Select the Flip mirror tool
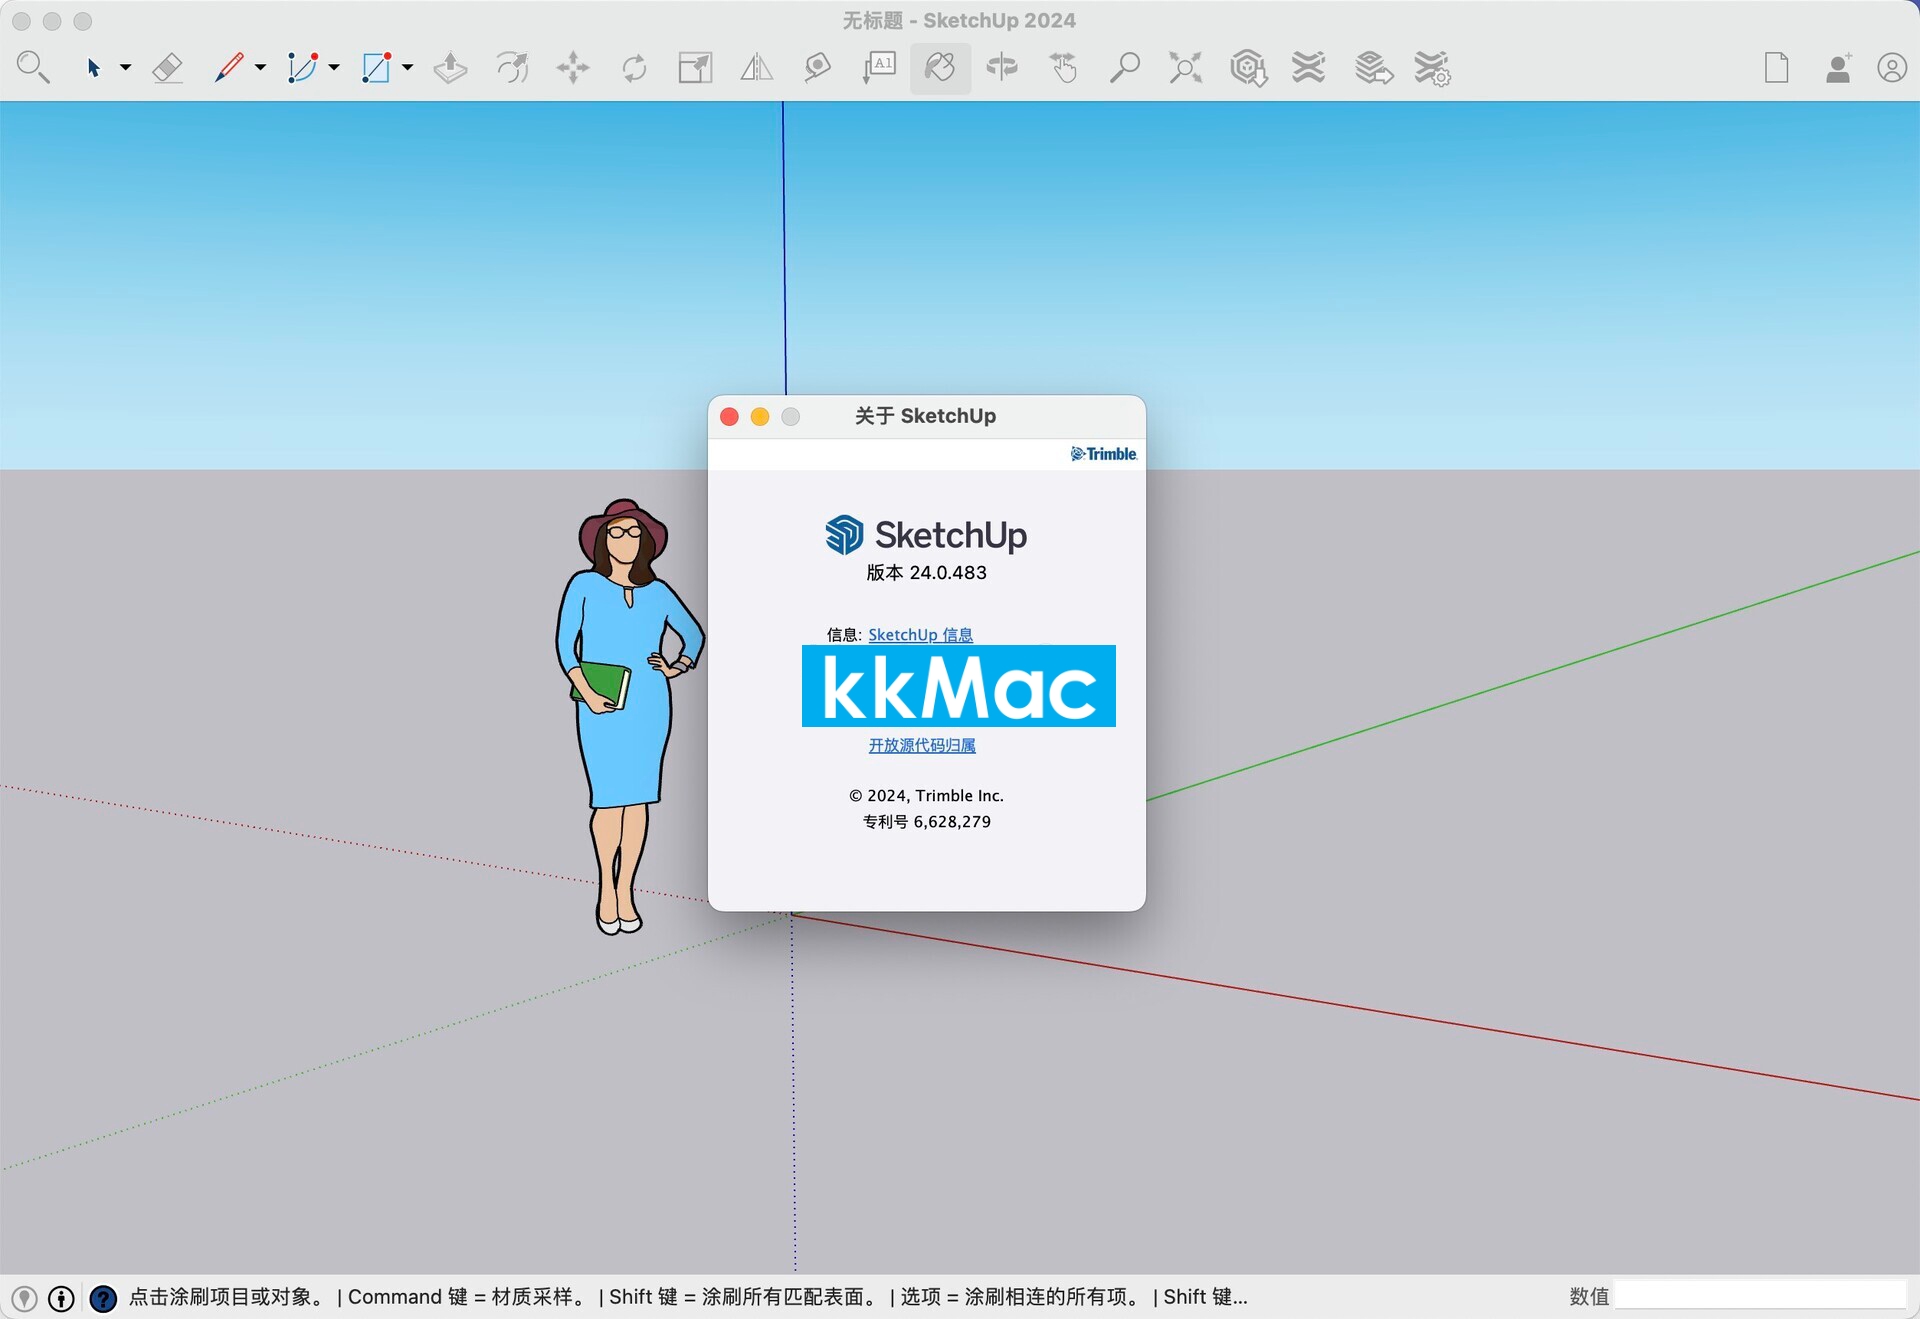The width and height of the screenshot is (1920, 1319). point(757,68)
